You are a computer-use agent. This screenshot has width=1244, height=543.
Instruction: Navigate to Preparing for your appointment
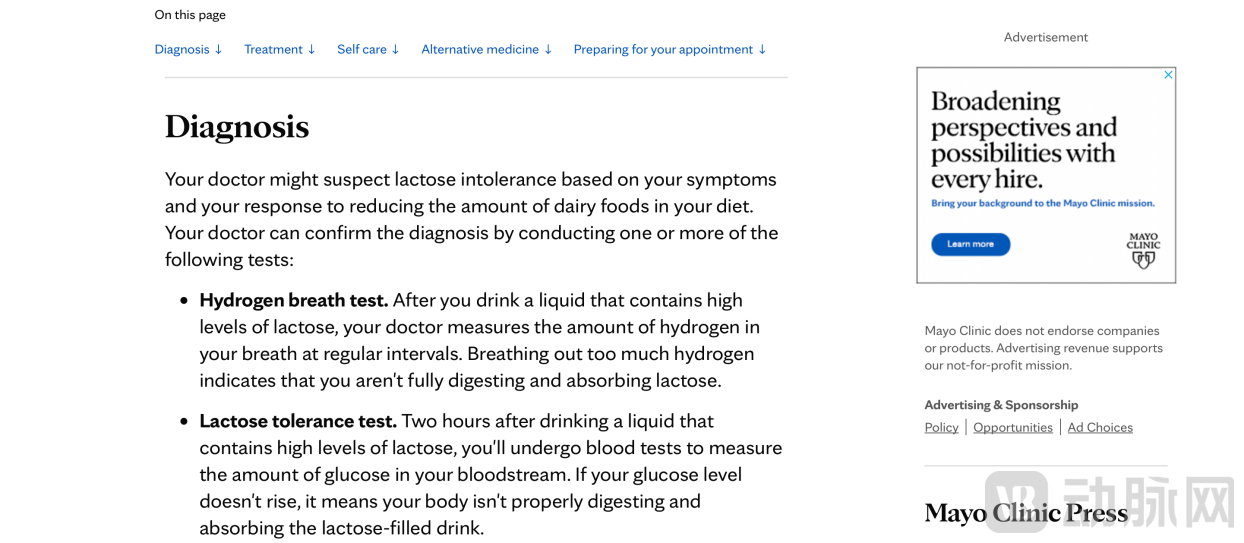point(663,49)
